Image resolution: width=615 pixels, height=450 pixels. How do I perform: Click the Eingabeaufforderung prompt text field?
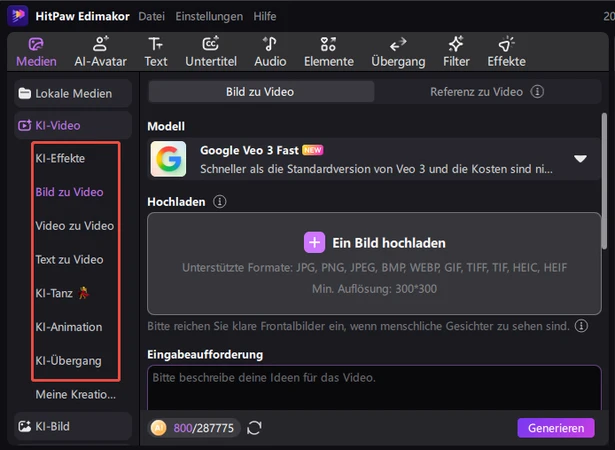coord(375,388)
